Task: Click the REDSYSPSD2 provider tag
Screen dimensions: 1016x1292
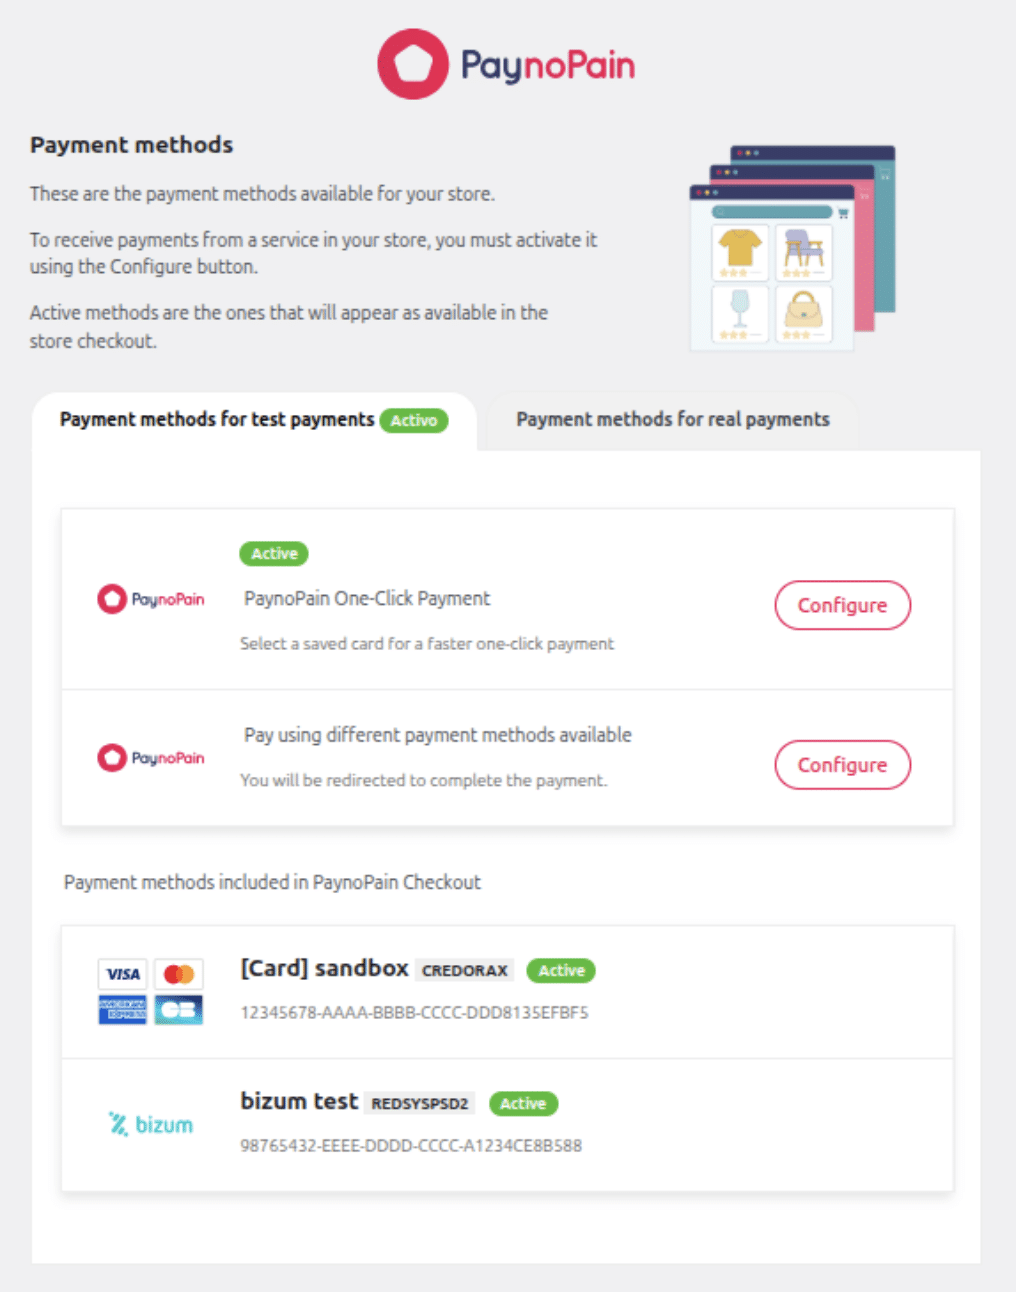Action: pos(420,1103)
